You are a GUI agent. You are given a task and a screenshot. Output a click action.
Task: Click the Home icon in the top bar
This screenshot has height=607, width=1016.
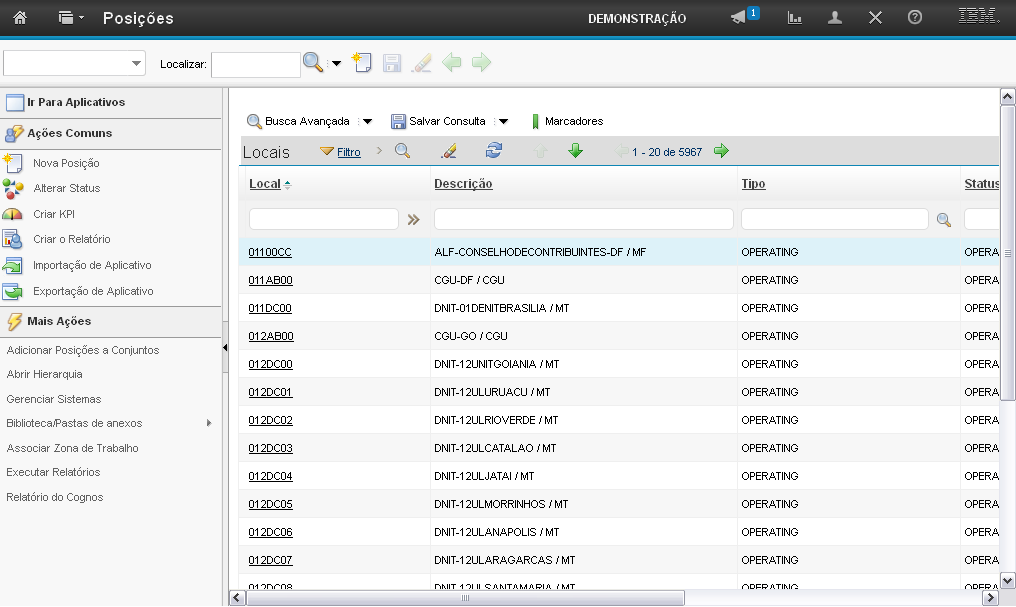tap(19, 18)
